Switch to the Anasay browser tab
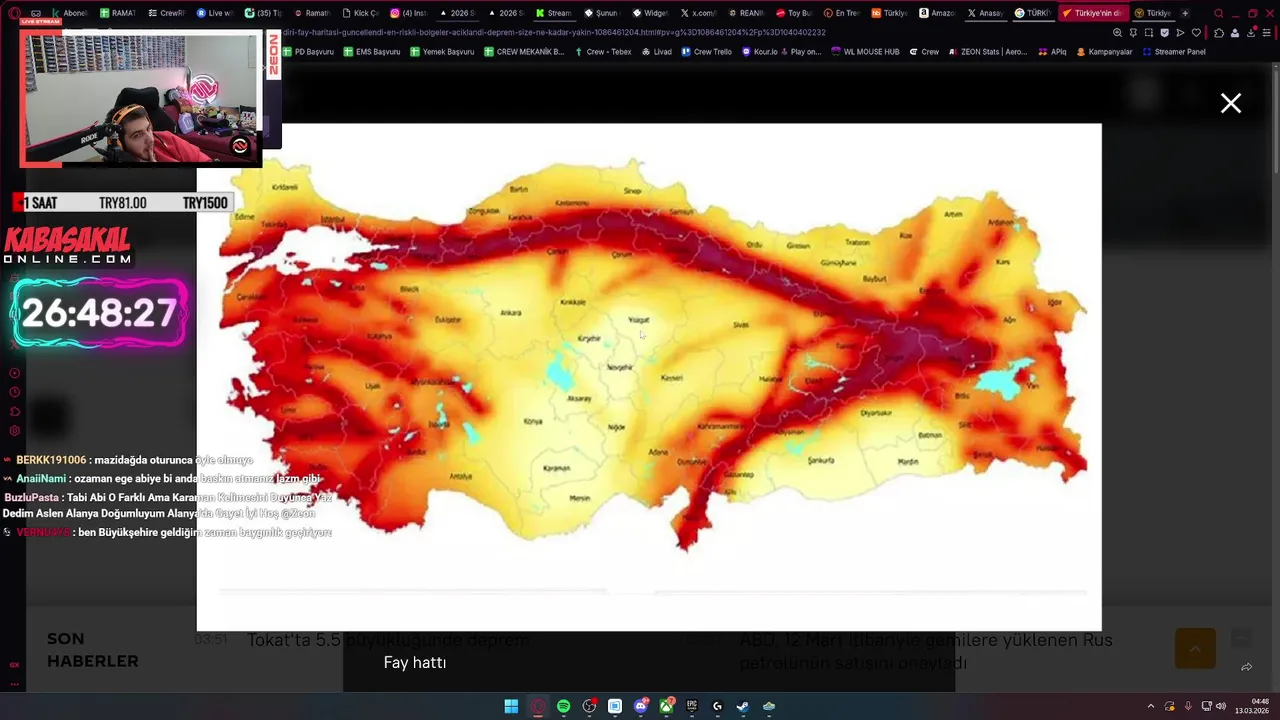The width and height of the screenshot is (1280, 720). tap(986, 13)
